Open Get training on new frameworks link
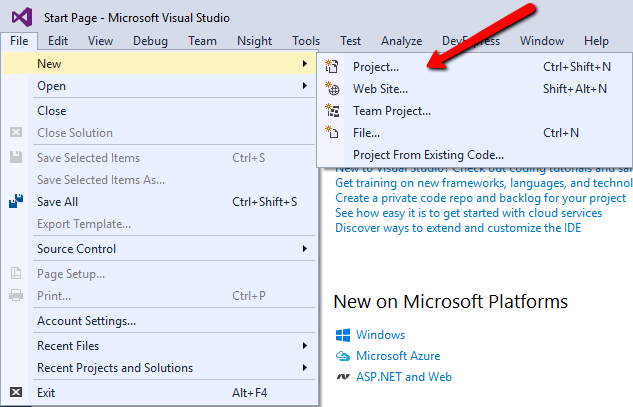633x407 pixels. pos(484,183)
